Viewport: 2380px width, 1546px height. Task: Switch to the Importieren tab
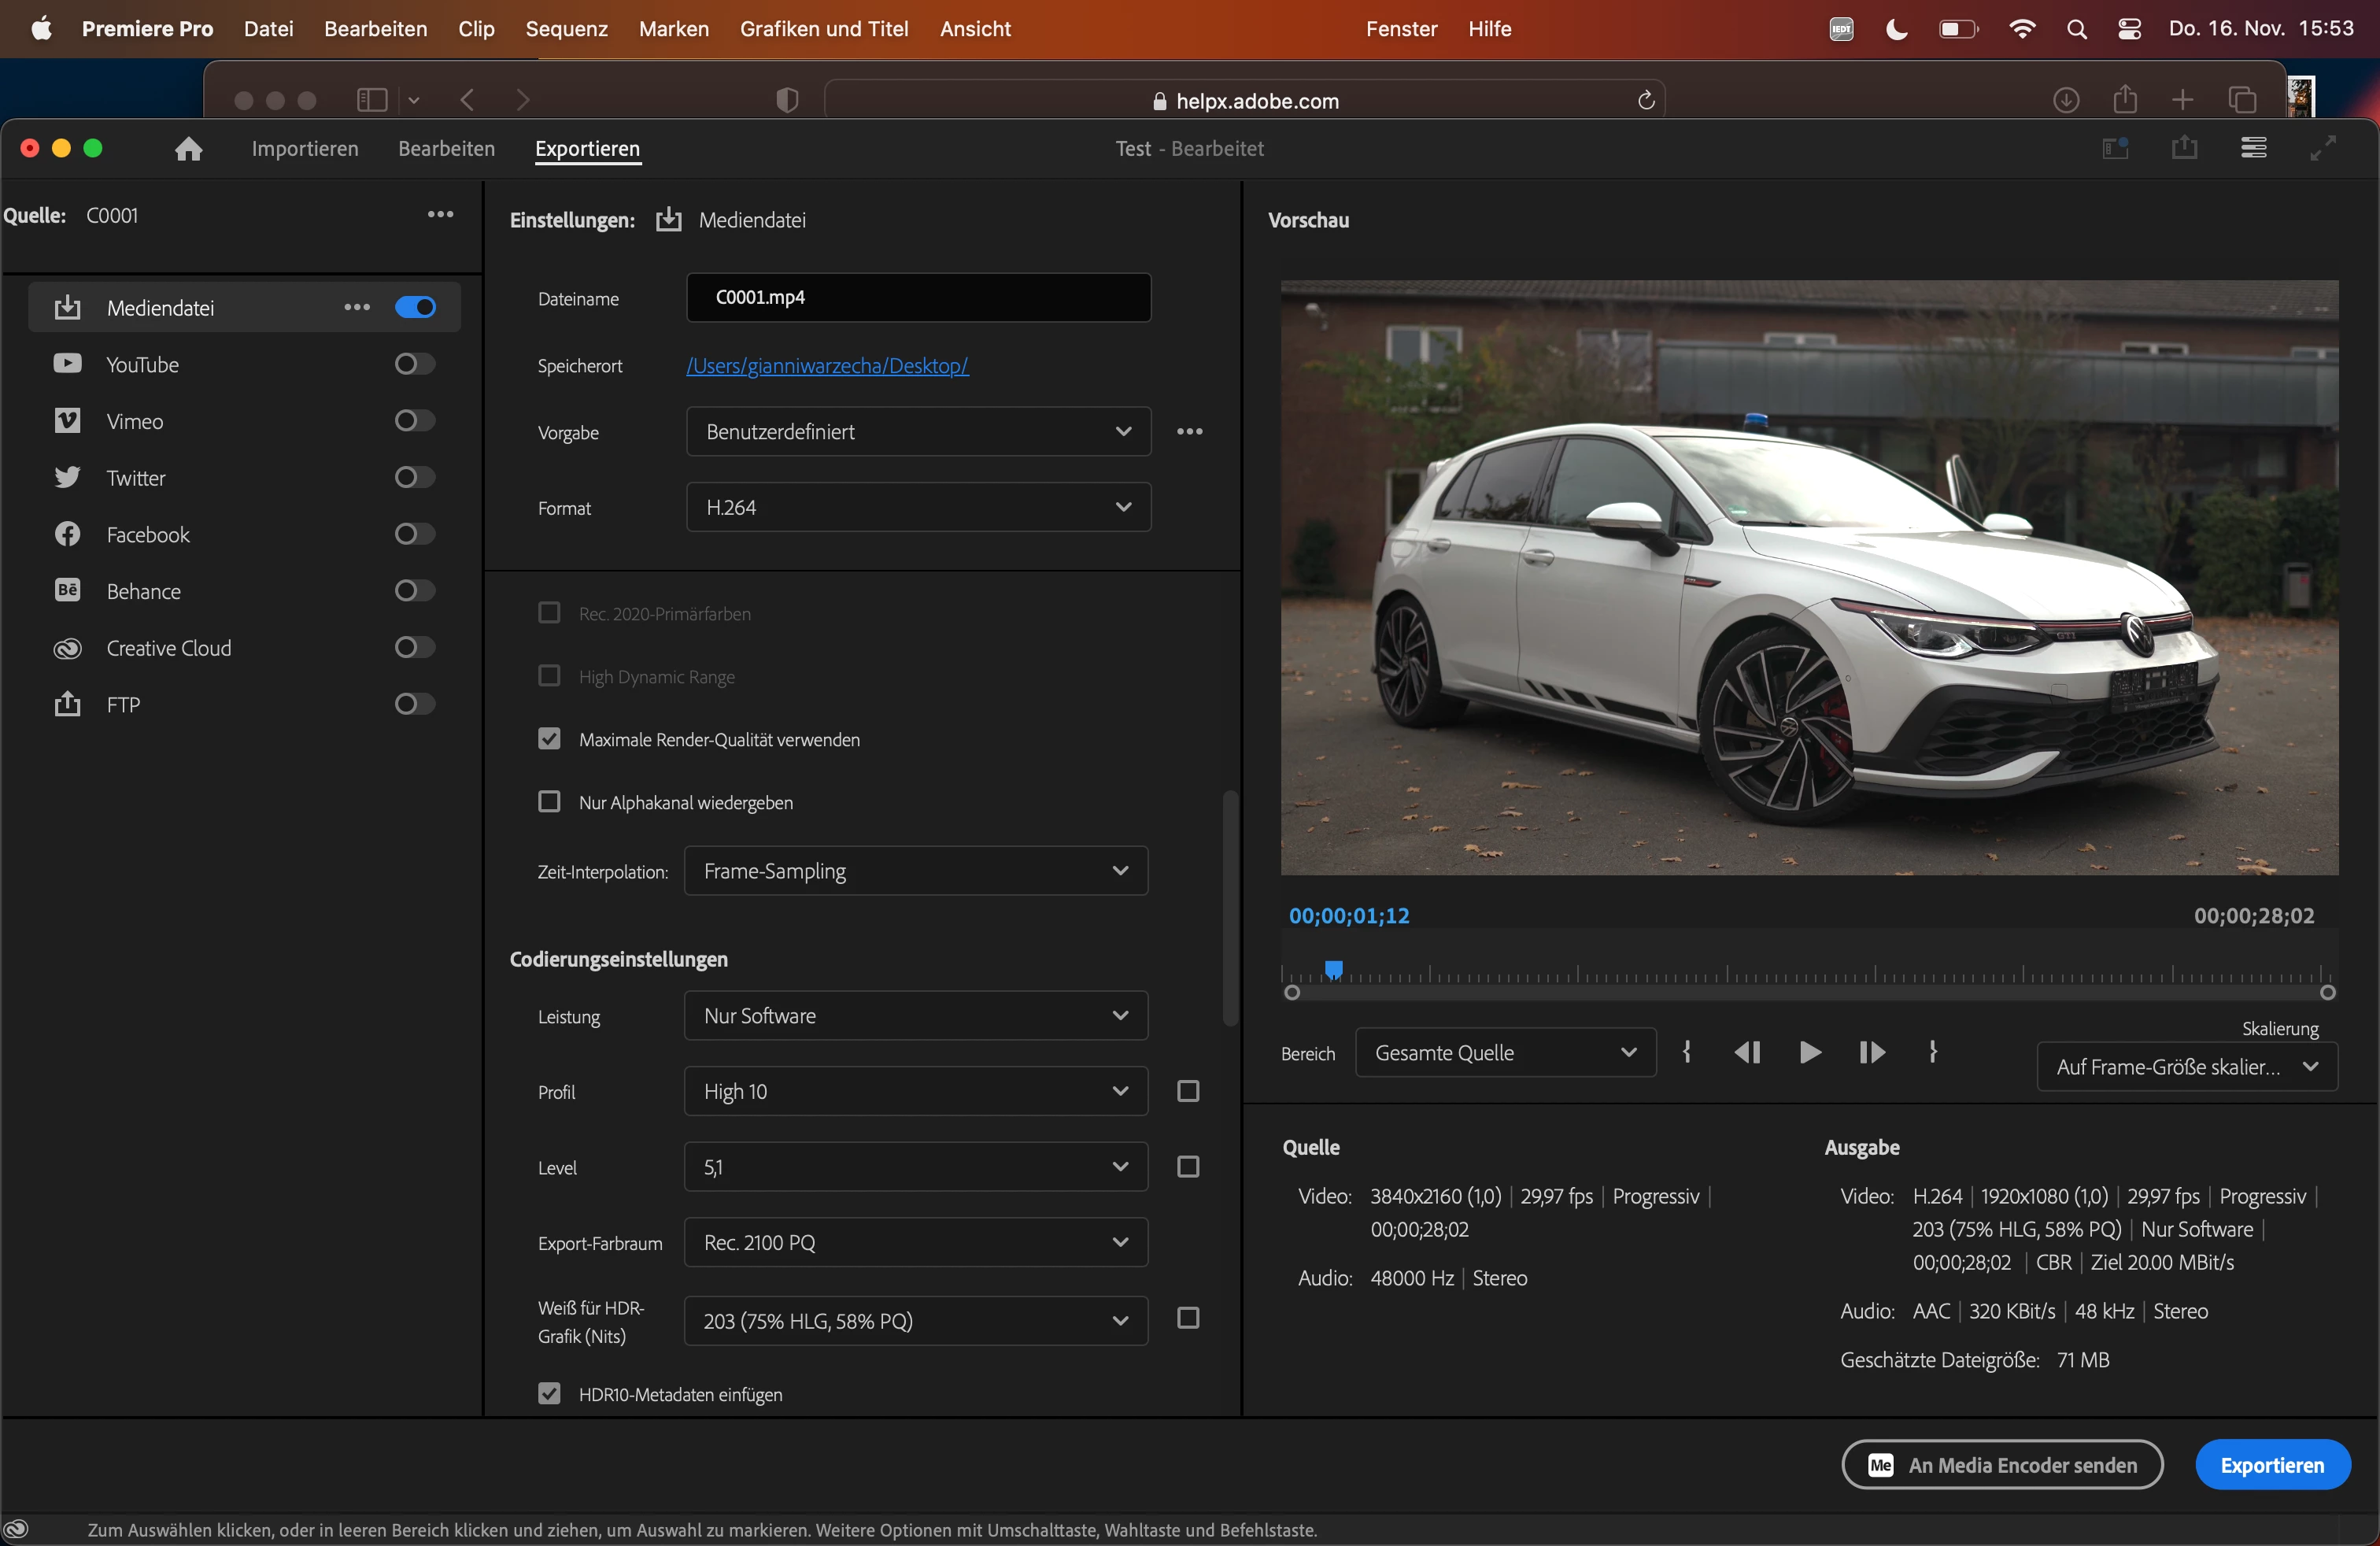(305, 148)
